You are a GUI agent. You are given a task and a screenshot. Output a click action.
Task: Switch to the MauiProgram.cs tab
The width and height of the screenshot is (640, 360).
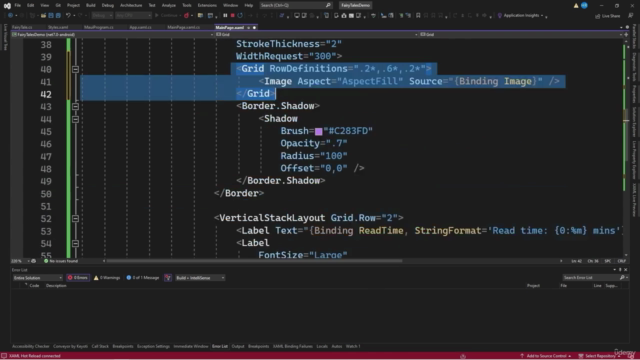pos(99,27)
